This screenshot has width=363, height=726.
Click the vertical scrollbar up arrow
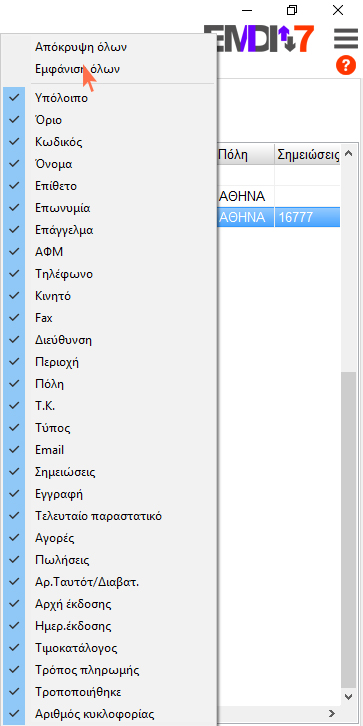(349, 154)
